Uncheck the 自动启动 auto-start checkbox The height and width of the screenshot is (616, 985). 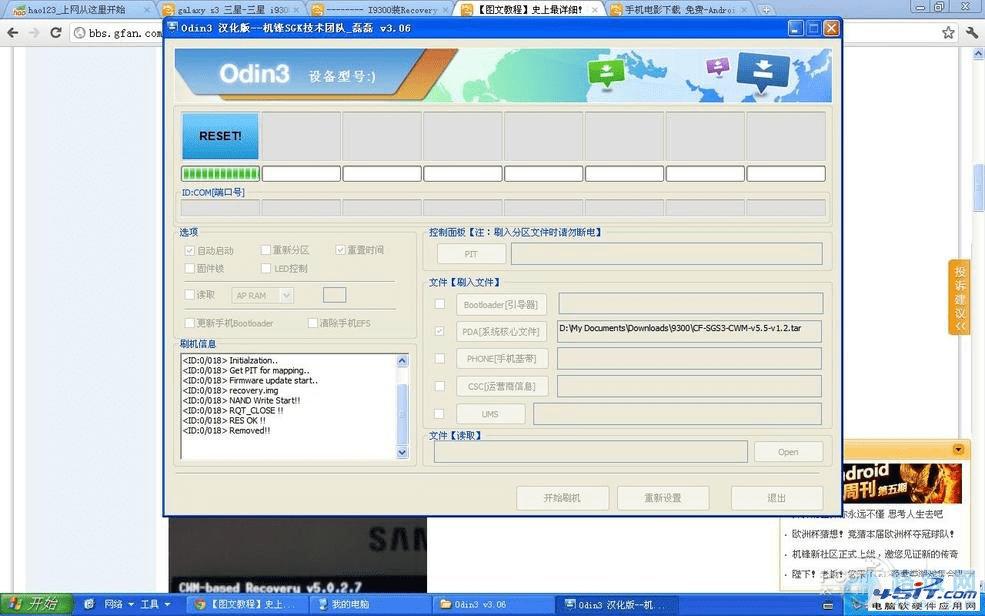(x=189, y=250)
